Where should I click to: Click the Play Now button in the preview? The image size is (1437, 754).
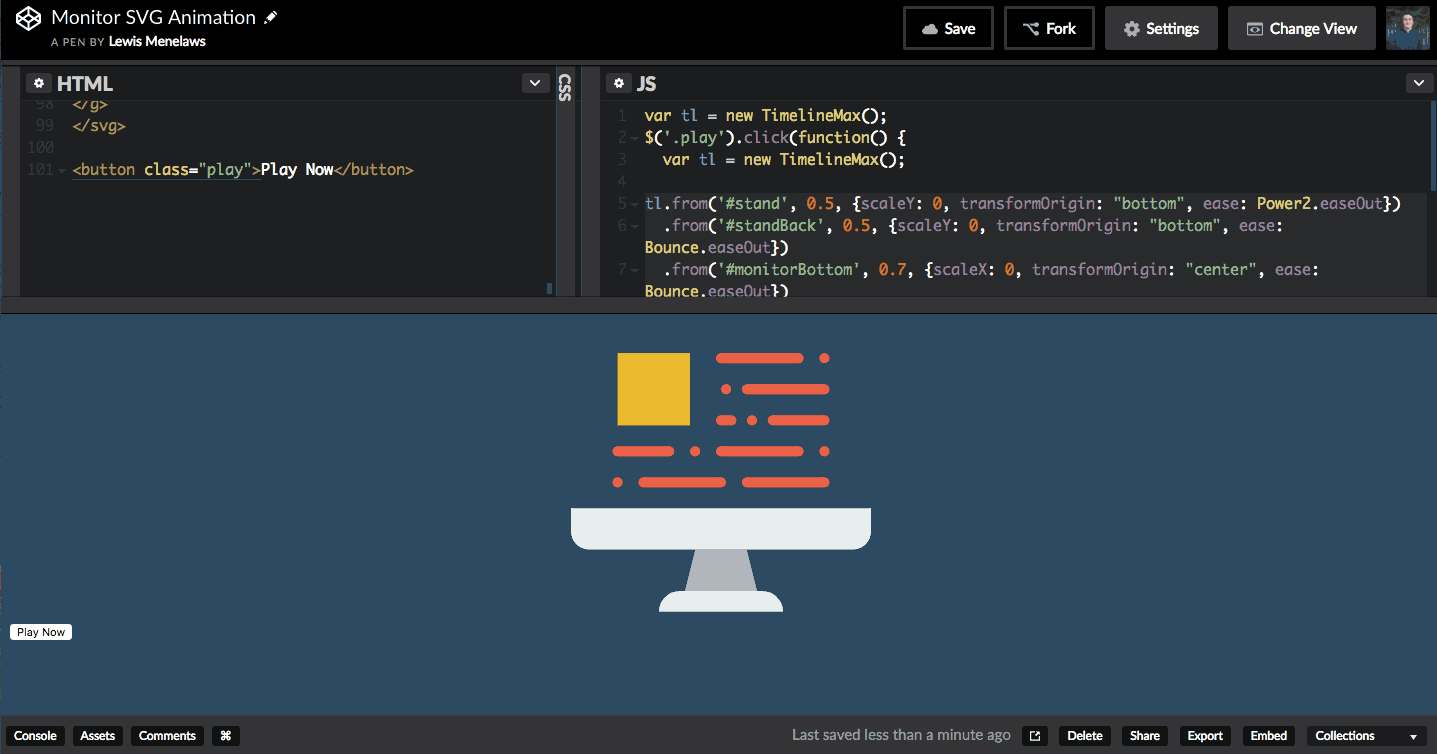pyautogui.click(x=40, y=631)
